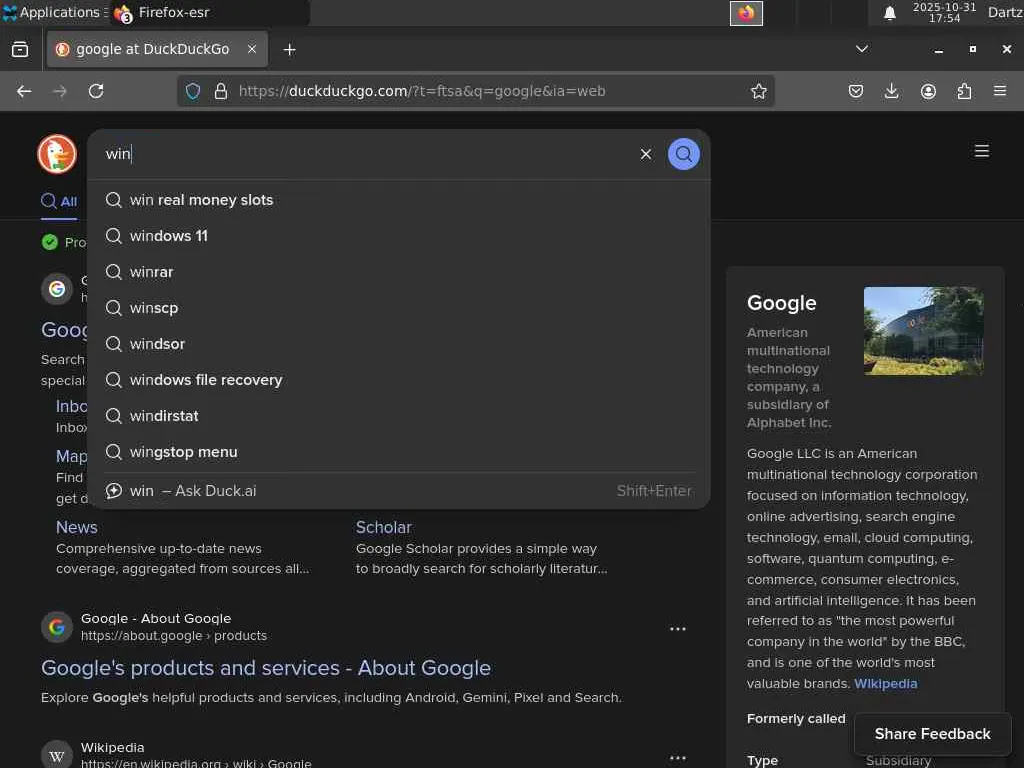Select suggestion "winrar"
1024x768 pixels.
[399, 272]
